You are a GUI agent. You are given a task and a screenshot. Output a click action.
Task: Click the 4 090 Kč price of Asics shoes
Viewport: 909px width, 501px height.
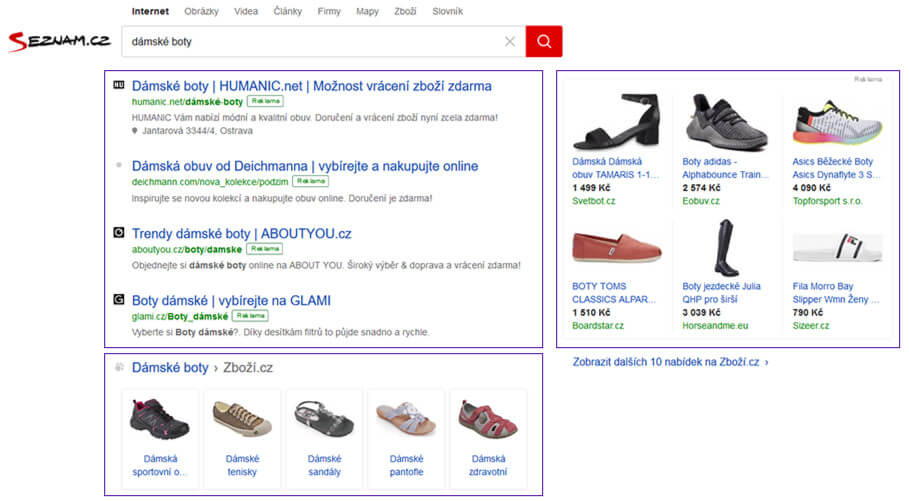[x=812, y=188]
